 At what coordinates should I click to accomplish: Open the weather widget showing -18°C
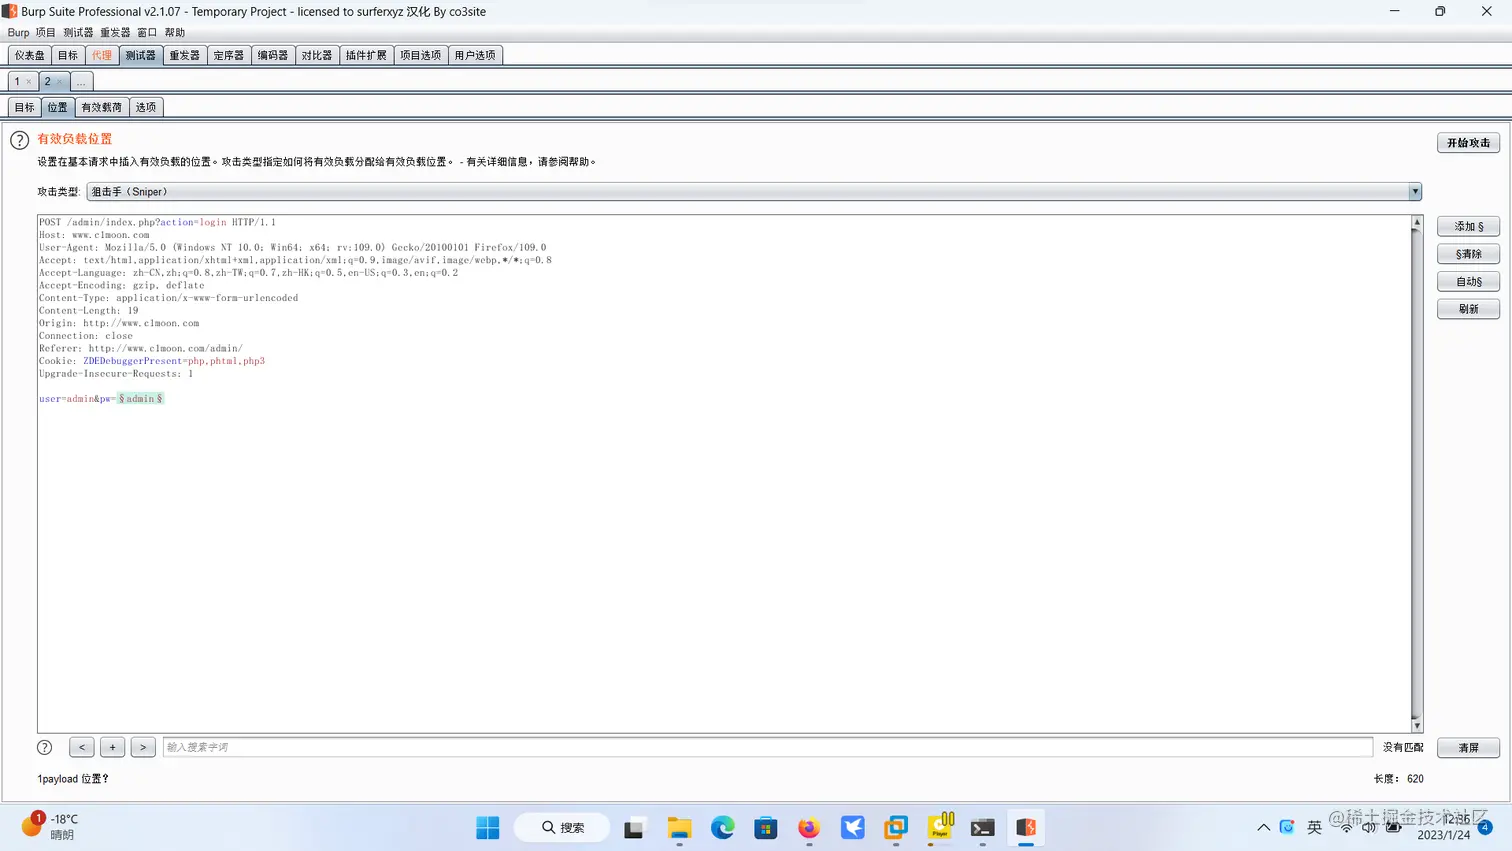tap(50, 826)
